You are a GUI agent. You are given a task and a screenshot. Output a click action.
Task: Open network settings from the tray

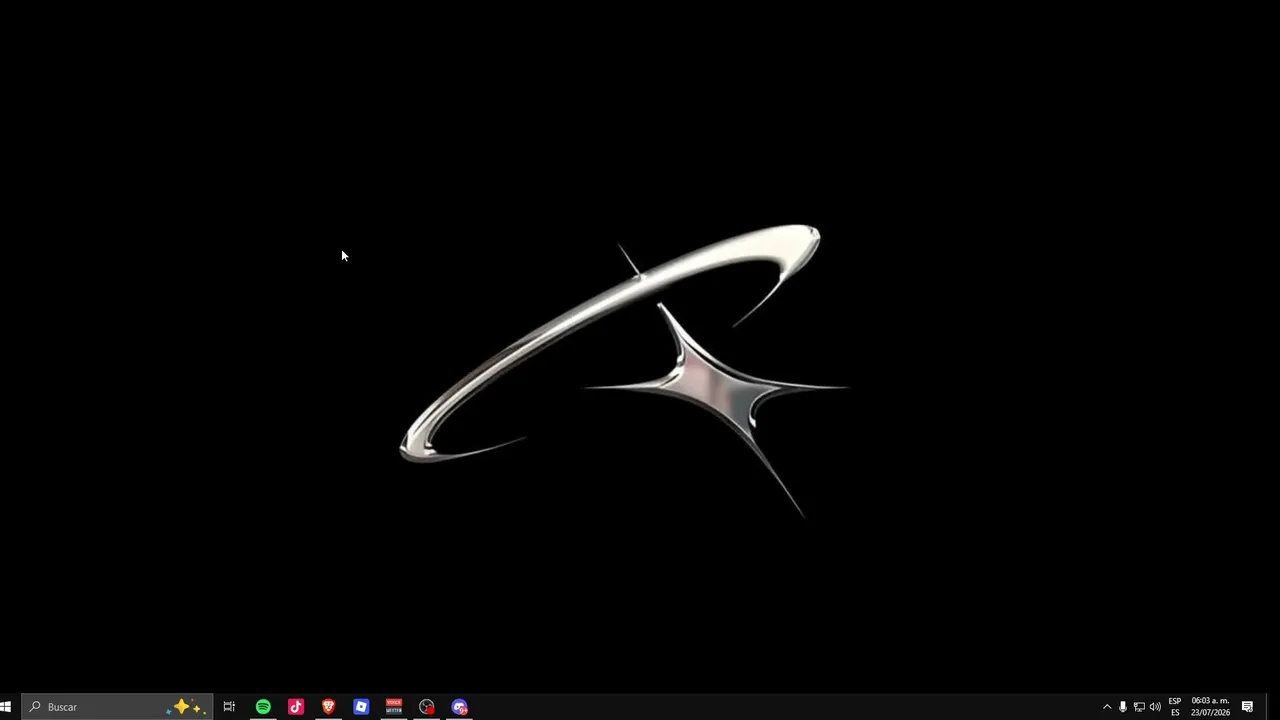click(1139, 707)
